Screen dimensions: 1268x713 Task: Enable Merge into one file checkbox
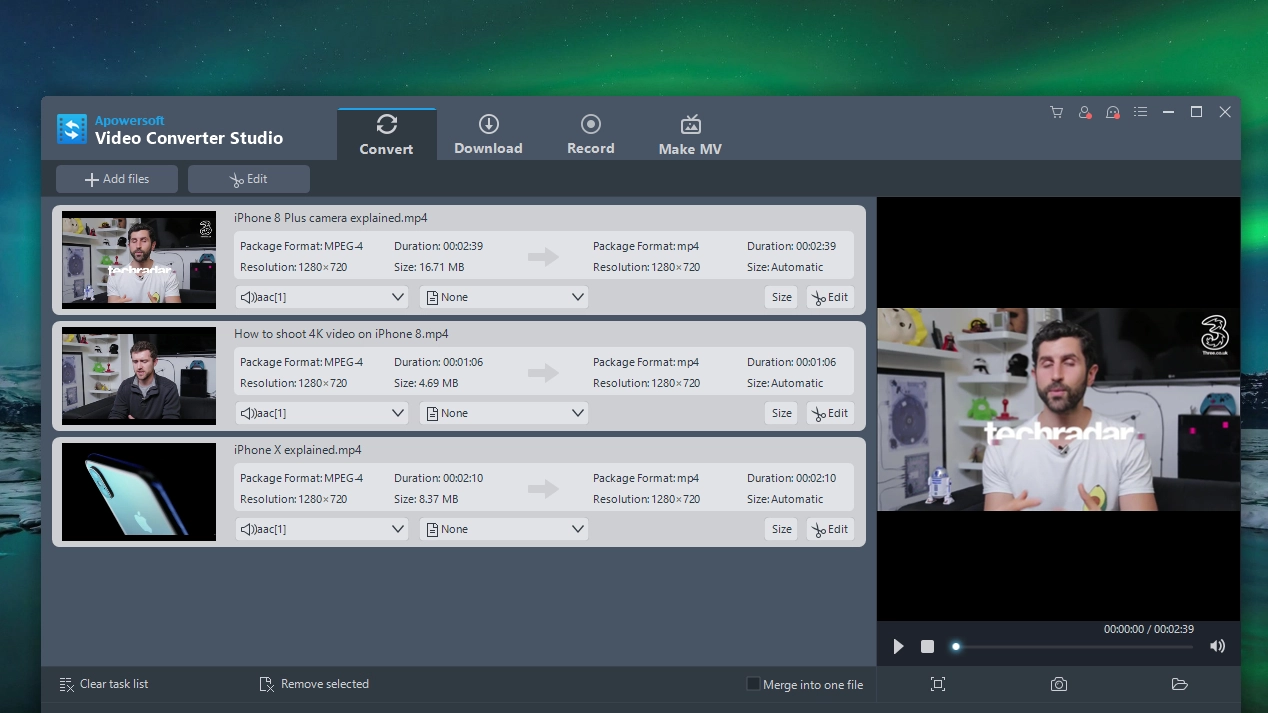pos(753,684)
